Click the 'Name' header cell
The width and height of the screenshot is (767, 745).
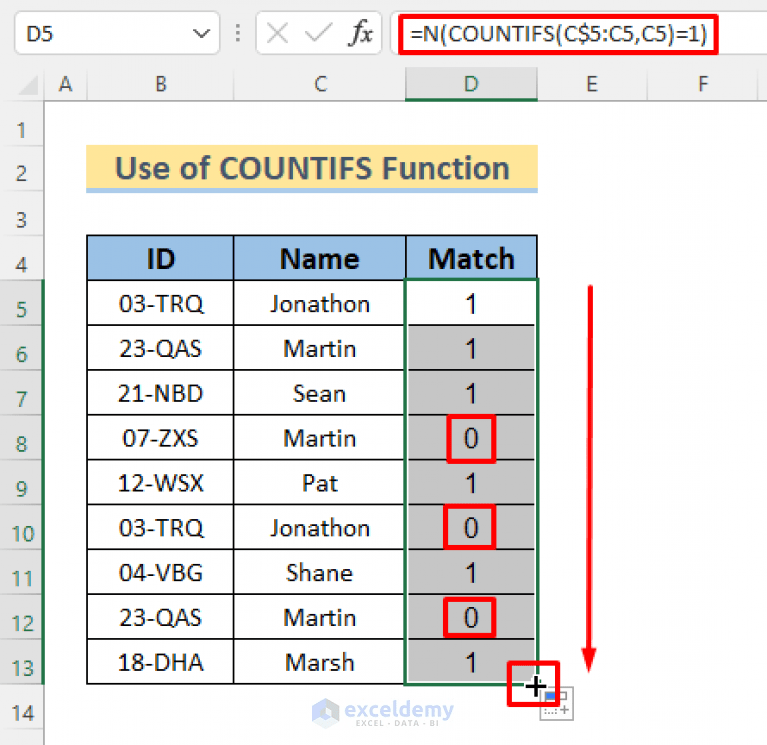tap(320, 258)
